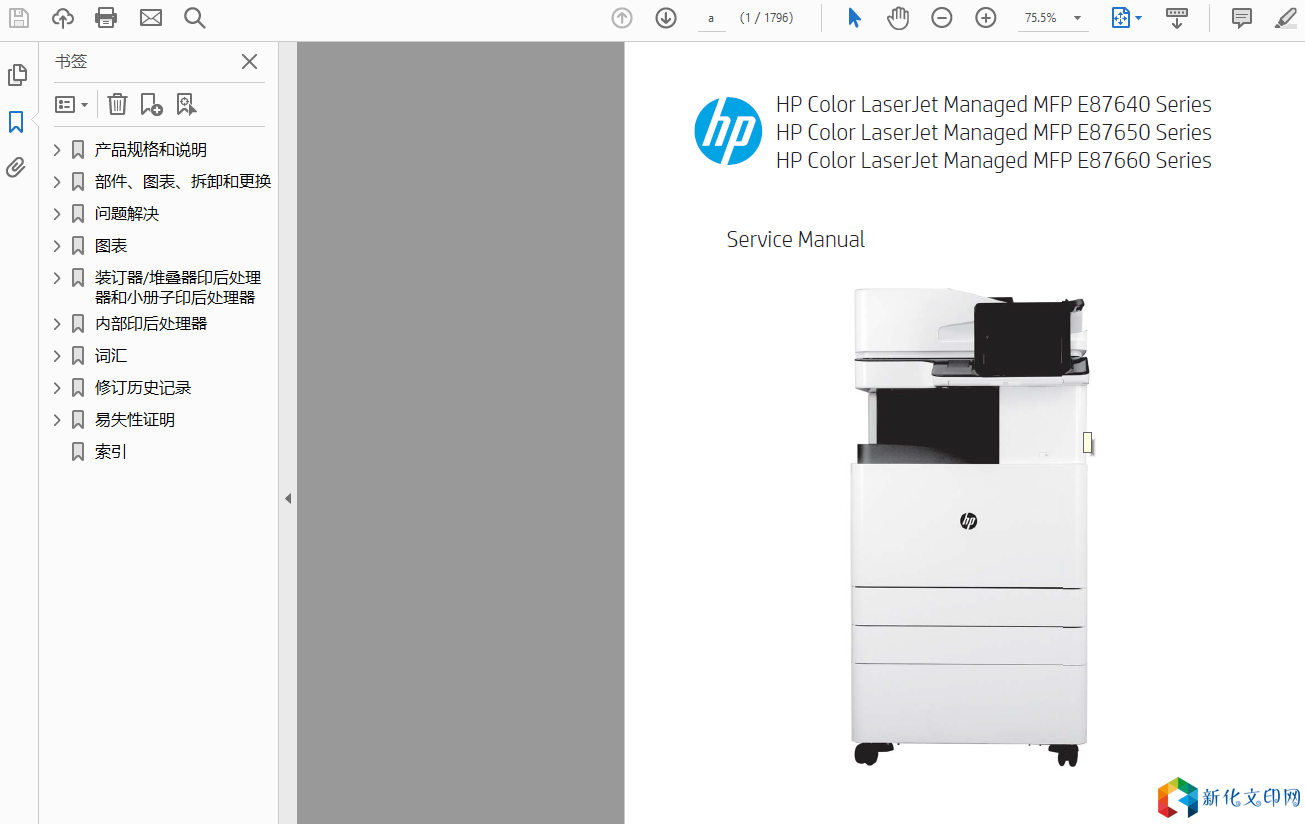Expand the 问题解决 bookmark node

57,214
